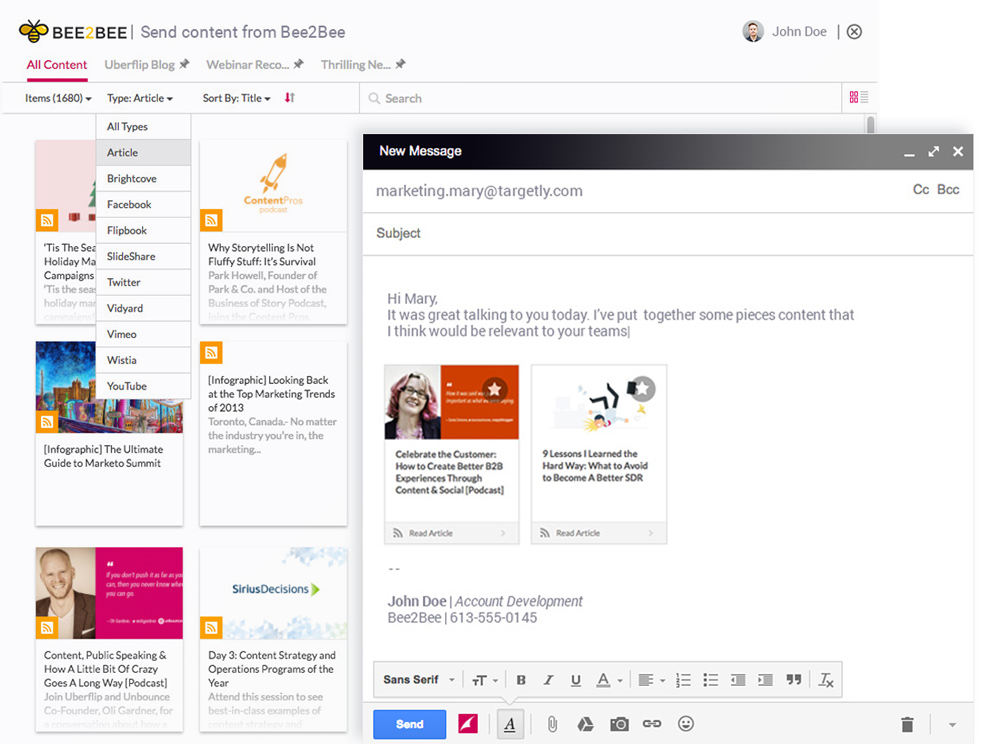Screen dimensions: 1000x744
Task: Toggle italic formatting in message toolbar
Action: tap(548, 680)
